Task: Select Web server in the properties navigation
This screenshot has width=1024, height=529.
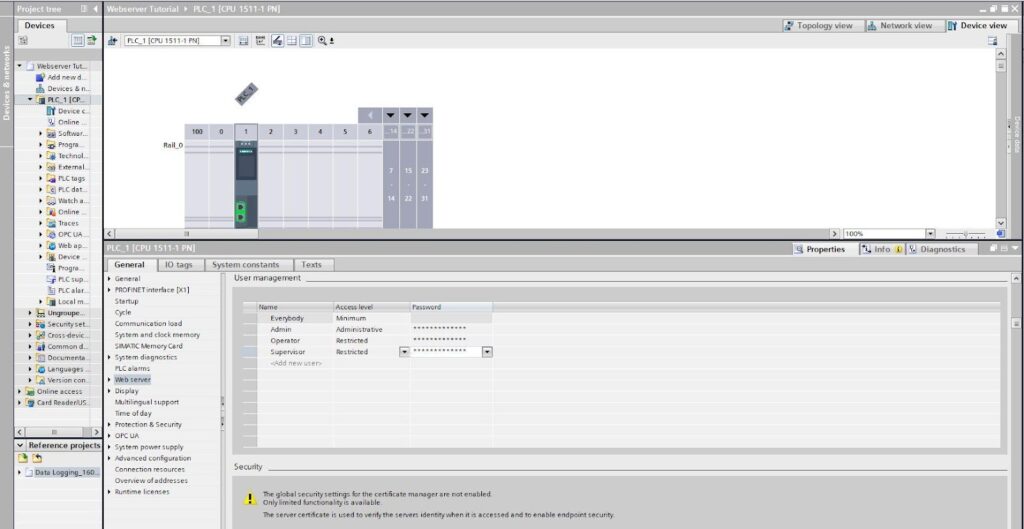Action: 133,379
